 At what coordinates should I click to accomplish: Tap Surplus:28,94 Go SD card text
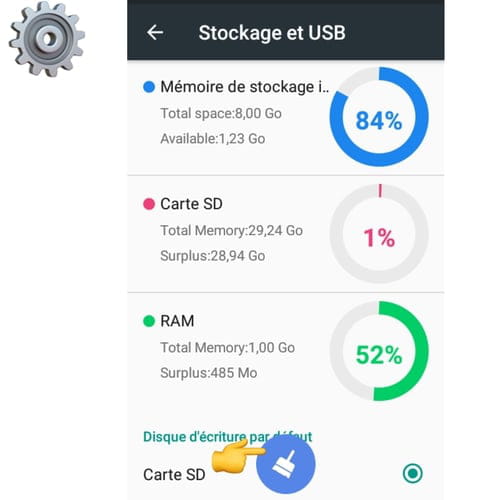213,256
